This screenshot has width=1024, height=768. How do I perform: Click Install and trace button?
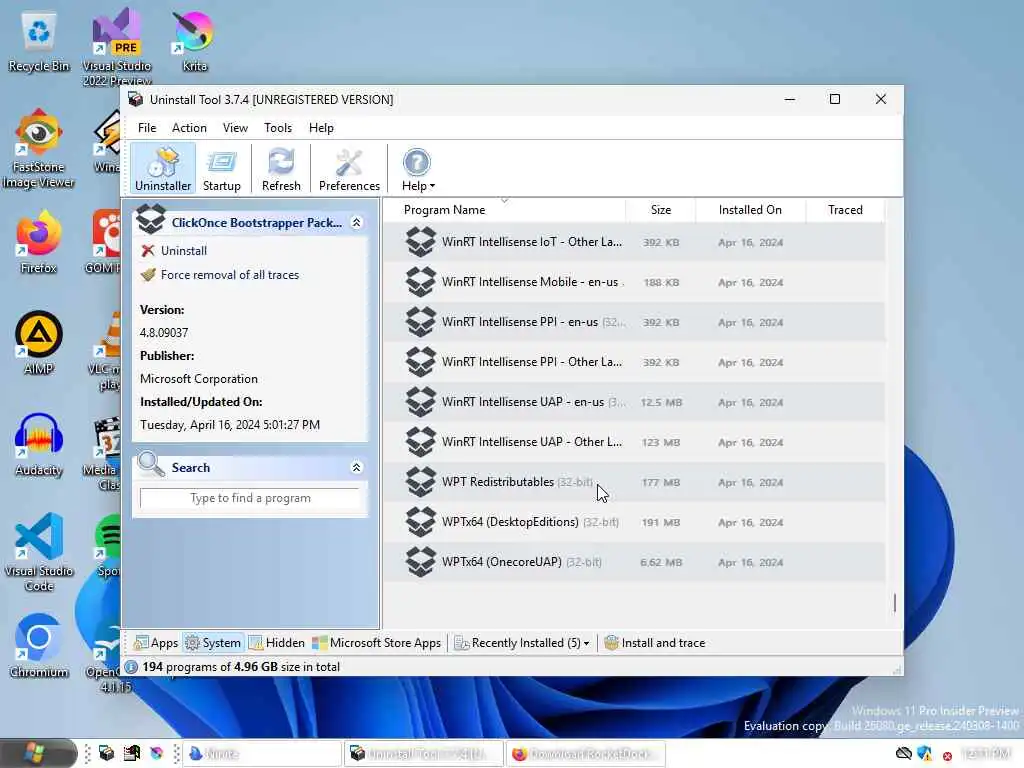pos(655,643)
